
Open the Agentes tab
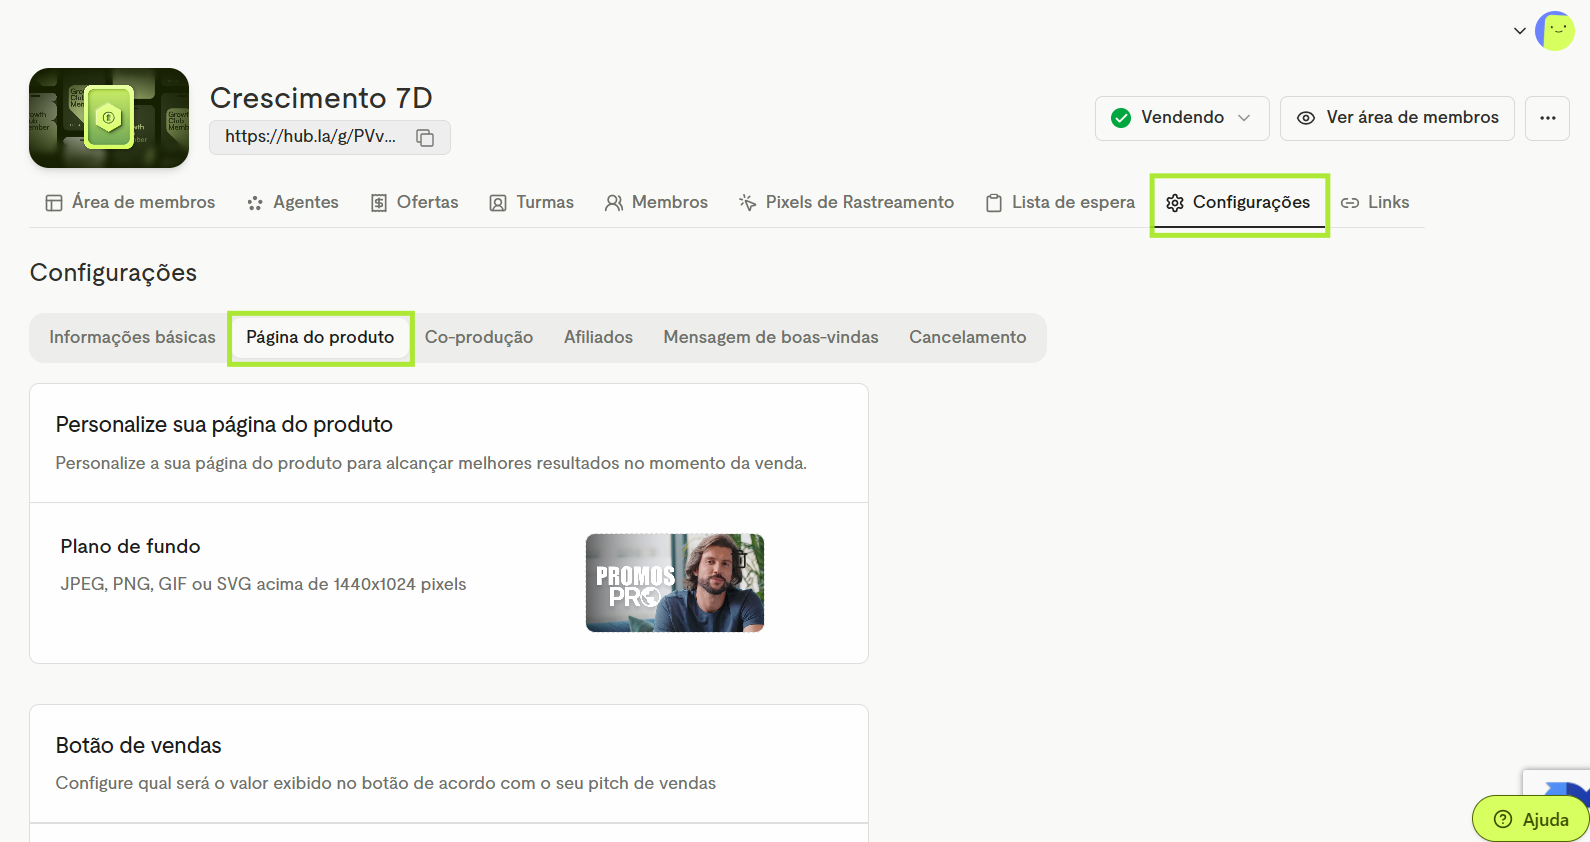tap(293, 202)
